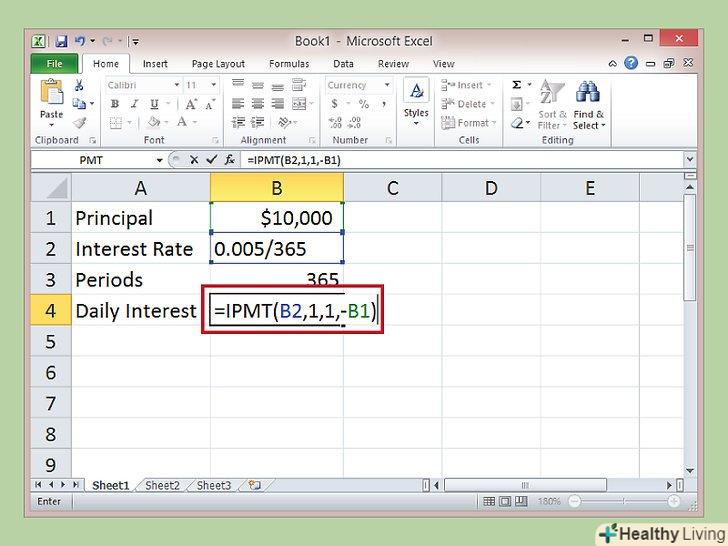Click the Accounting dollar format icon
Viewport: 728px width, 546px height.
tap(334, 104)
